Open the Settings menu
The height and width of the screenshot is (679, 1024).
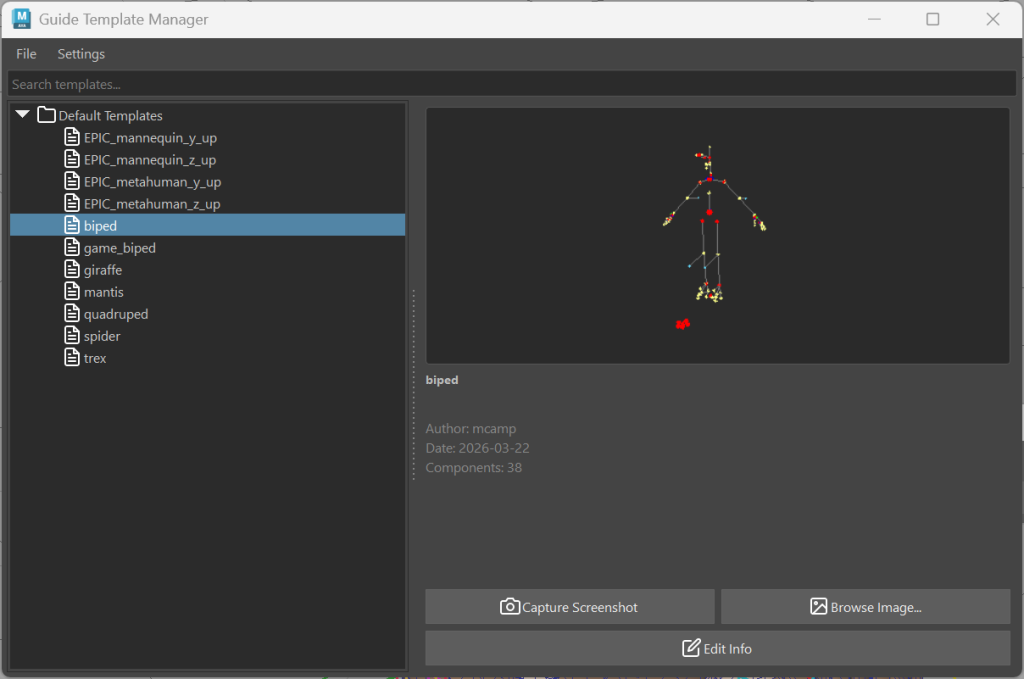pos(81,54)
